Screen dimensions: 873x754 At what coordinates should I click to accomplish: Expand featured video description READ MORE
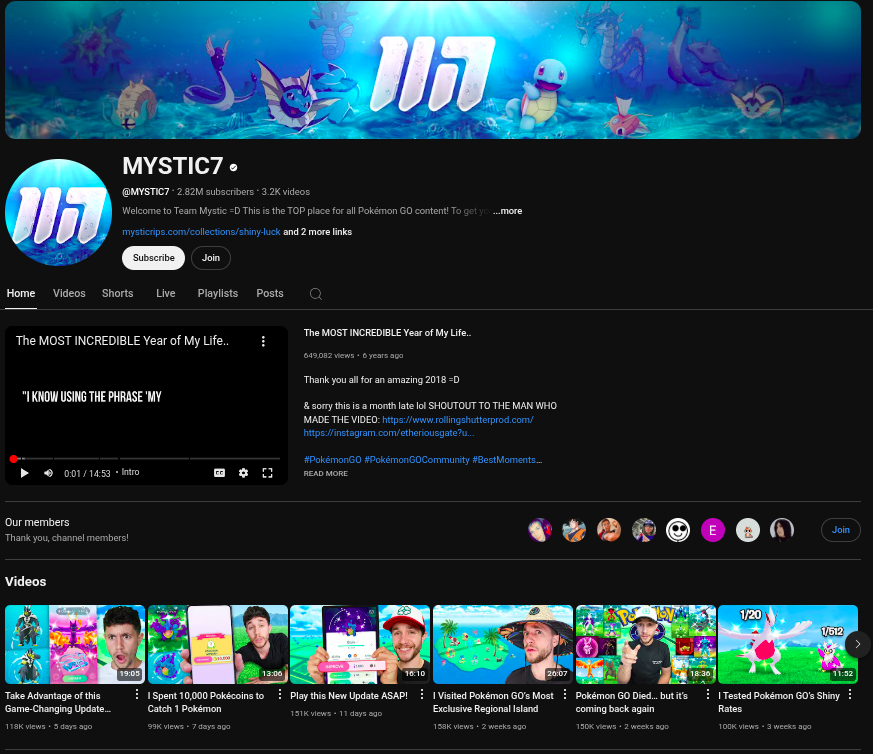(x=326, y=473)
